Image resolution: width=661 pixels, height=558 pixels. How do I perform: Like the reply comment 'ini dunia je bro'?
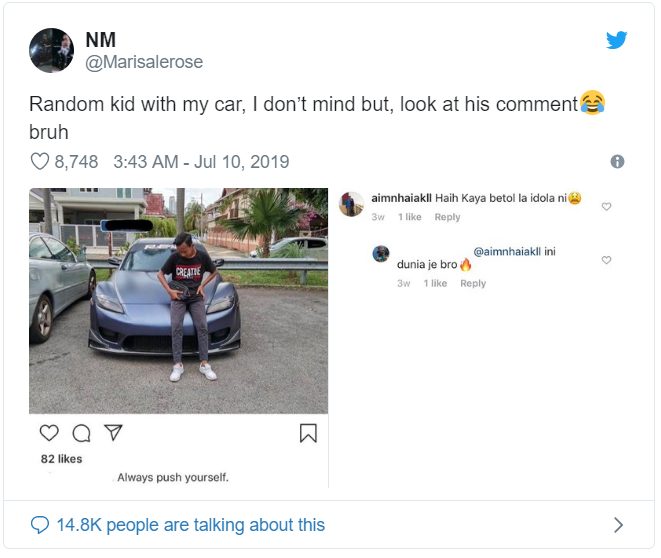click(x=606, y=260)
